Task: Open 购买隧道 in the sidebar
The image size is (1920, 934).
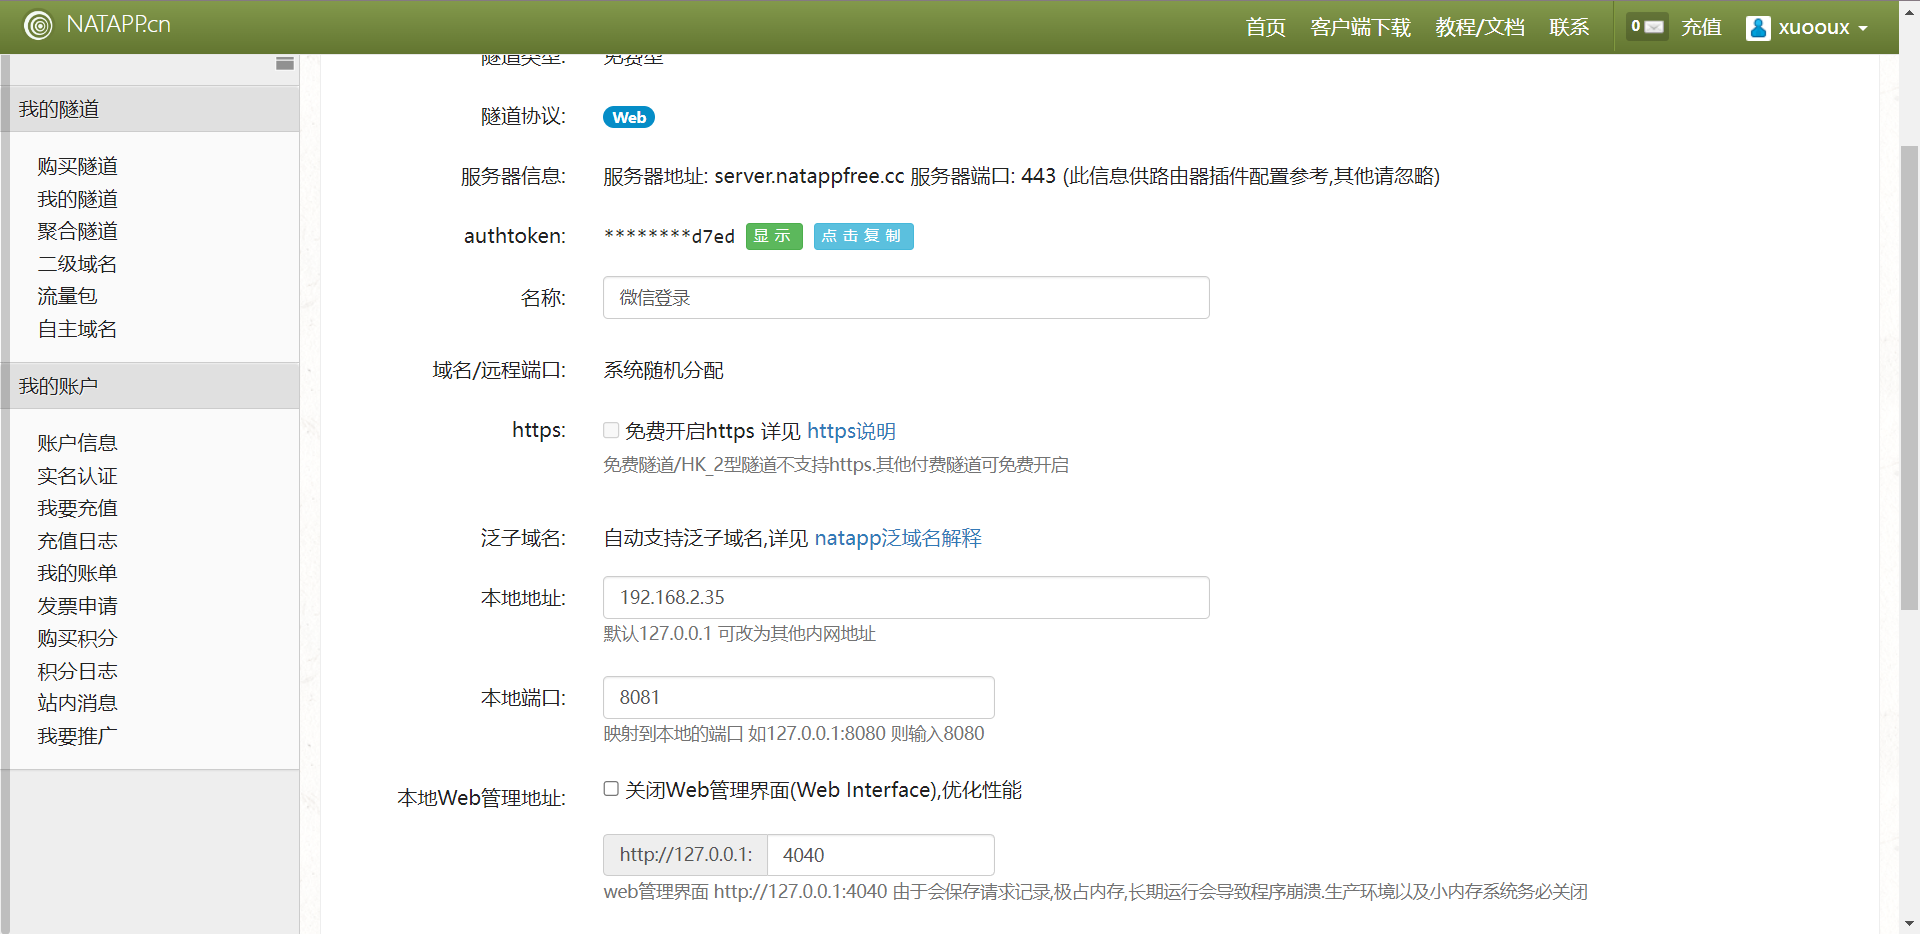Action: pyautogui.click(x=78, y=166)
